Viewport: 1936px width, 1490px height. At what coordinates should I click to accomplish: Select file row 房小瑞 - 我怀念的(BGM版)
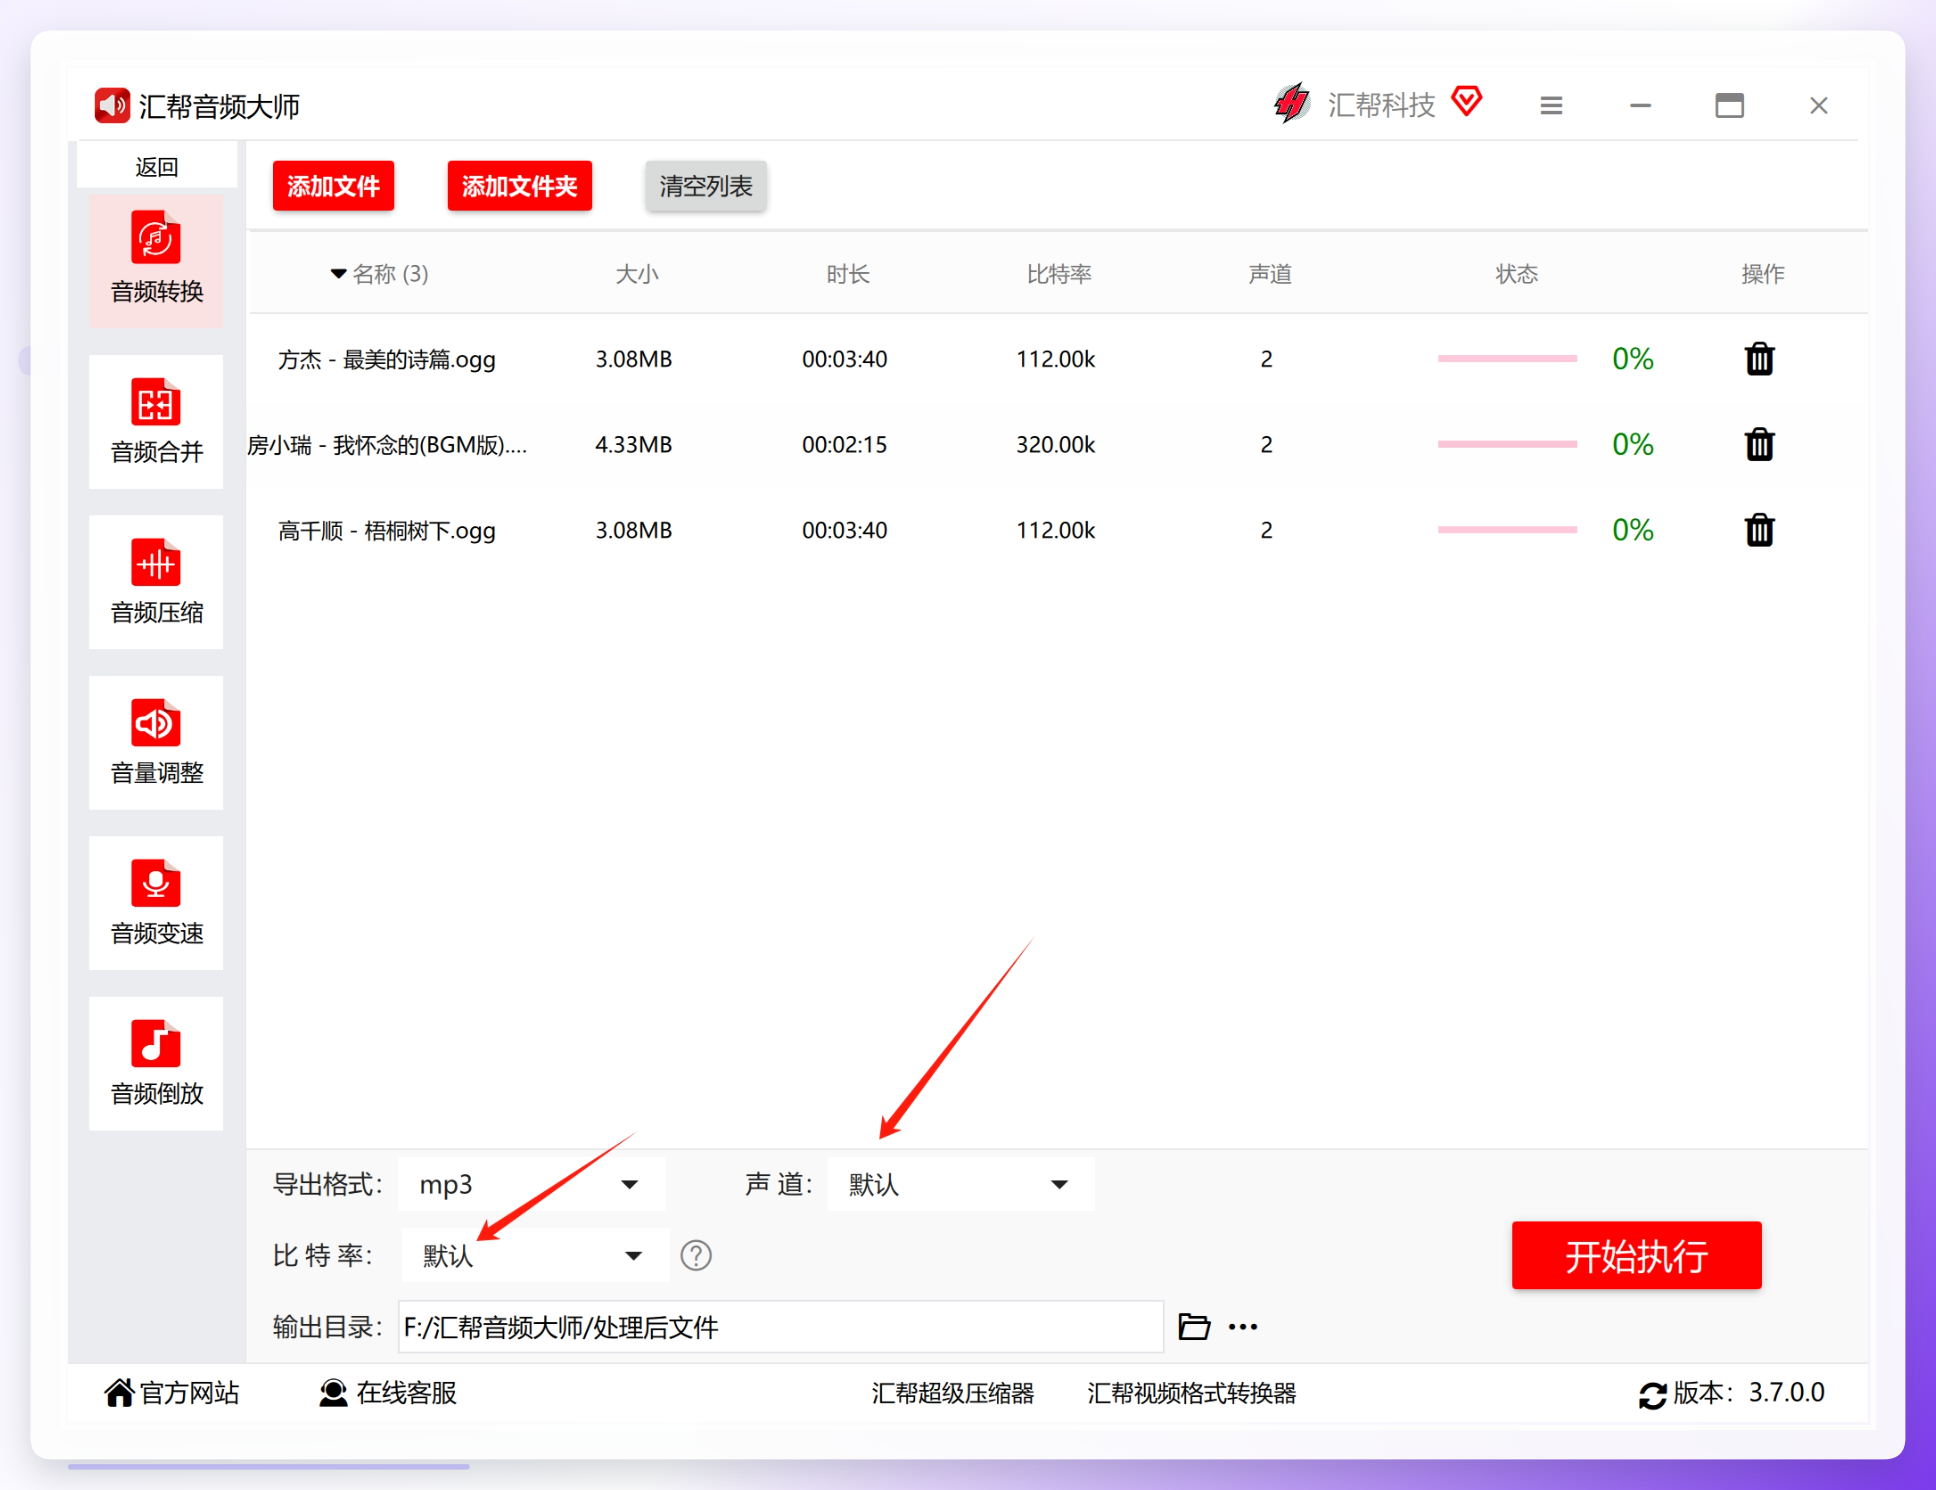(x=1057, y=444)
